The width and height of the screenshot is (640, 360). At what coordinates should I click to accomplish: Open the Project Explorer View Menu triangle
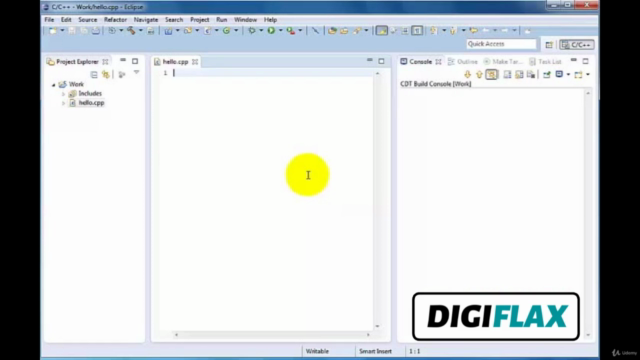point(136,73)
